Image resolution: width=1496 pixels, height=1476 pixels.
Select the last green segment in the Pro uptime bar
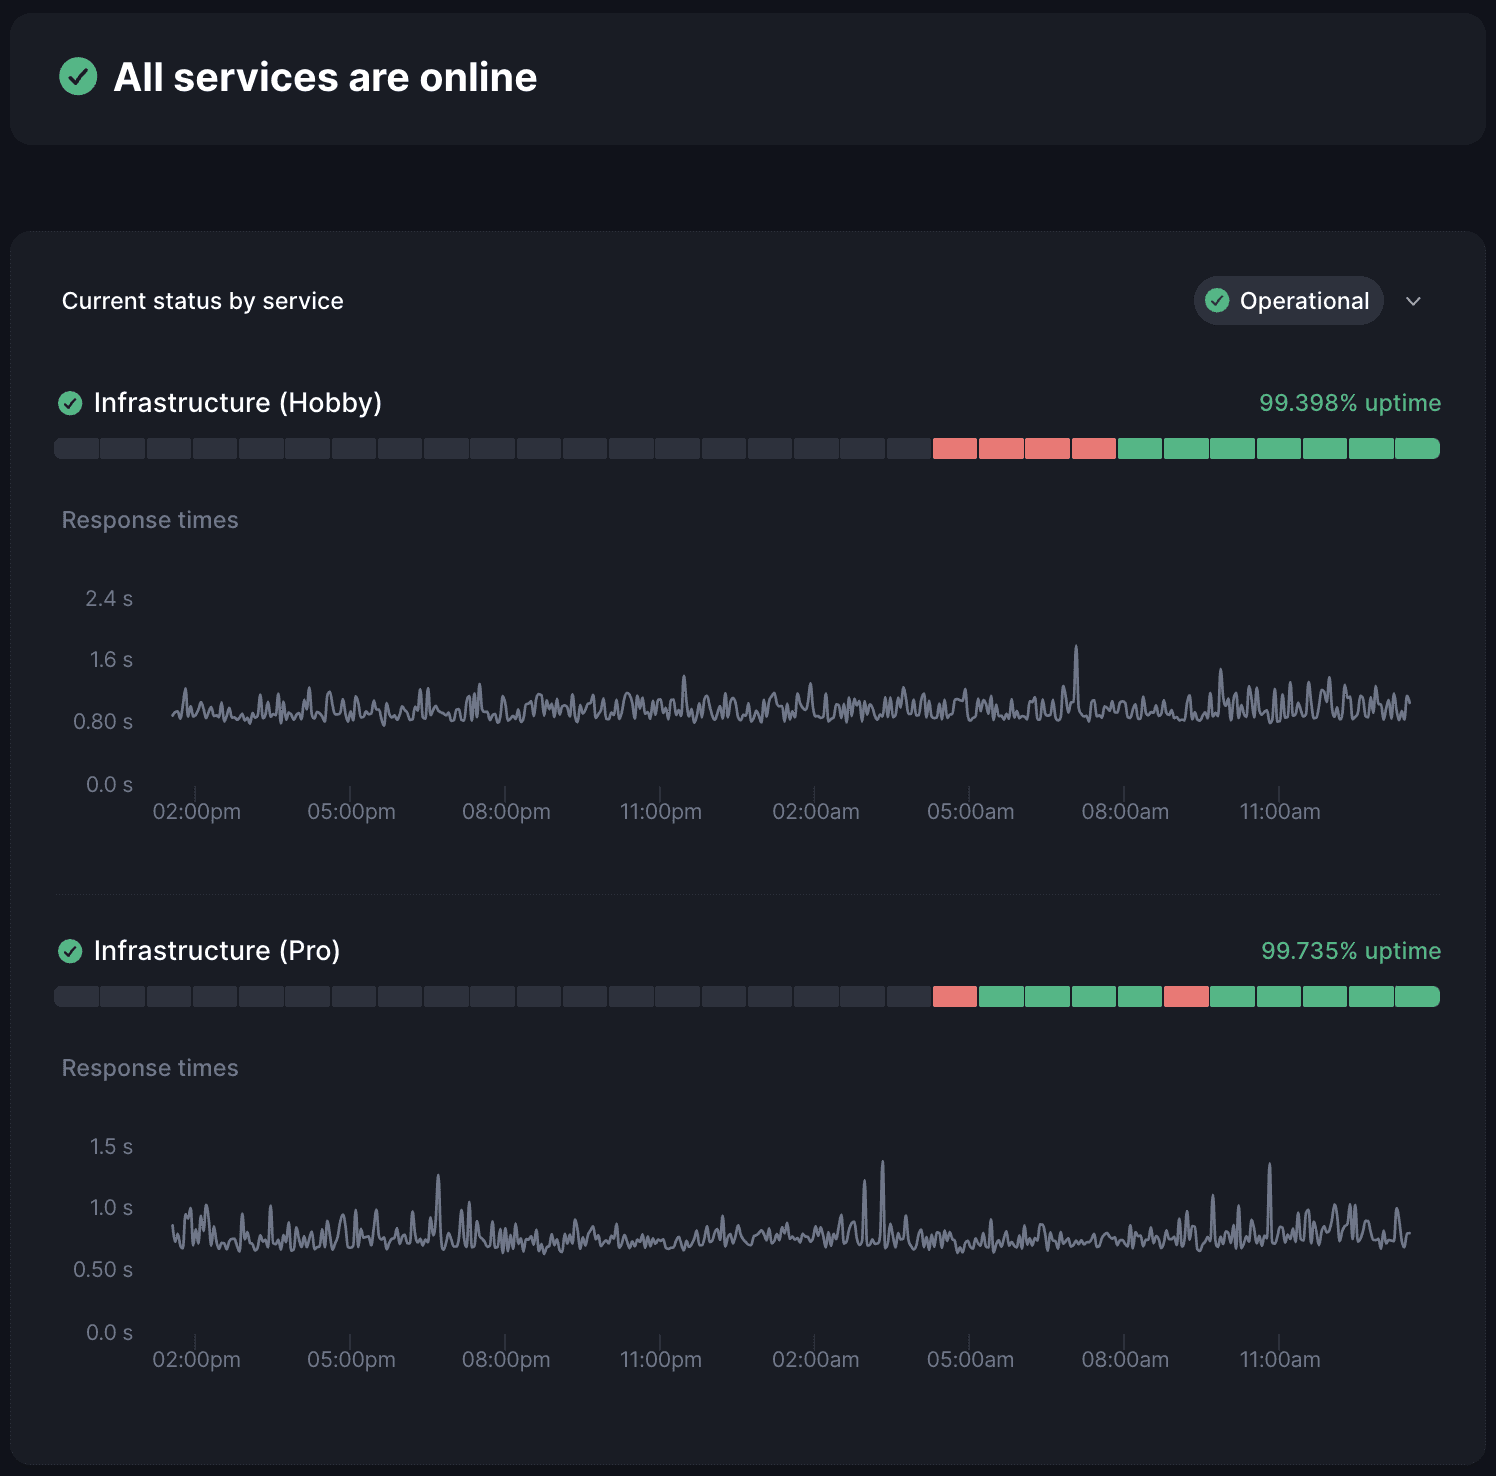1417,996
